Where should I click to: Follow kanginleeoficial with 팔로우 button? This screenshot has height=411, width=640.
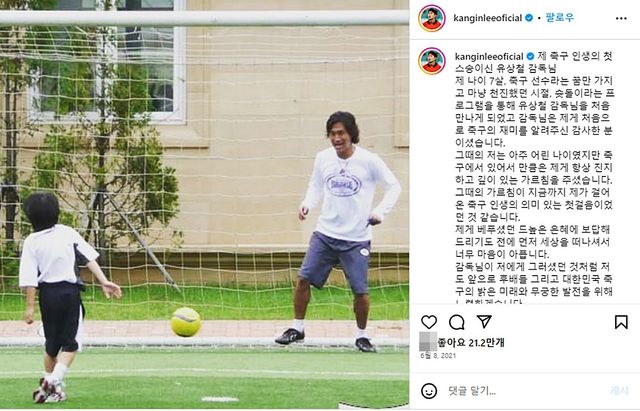[560, 18]
